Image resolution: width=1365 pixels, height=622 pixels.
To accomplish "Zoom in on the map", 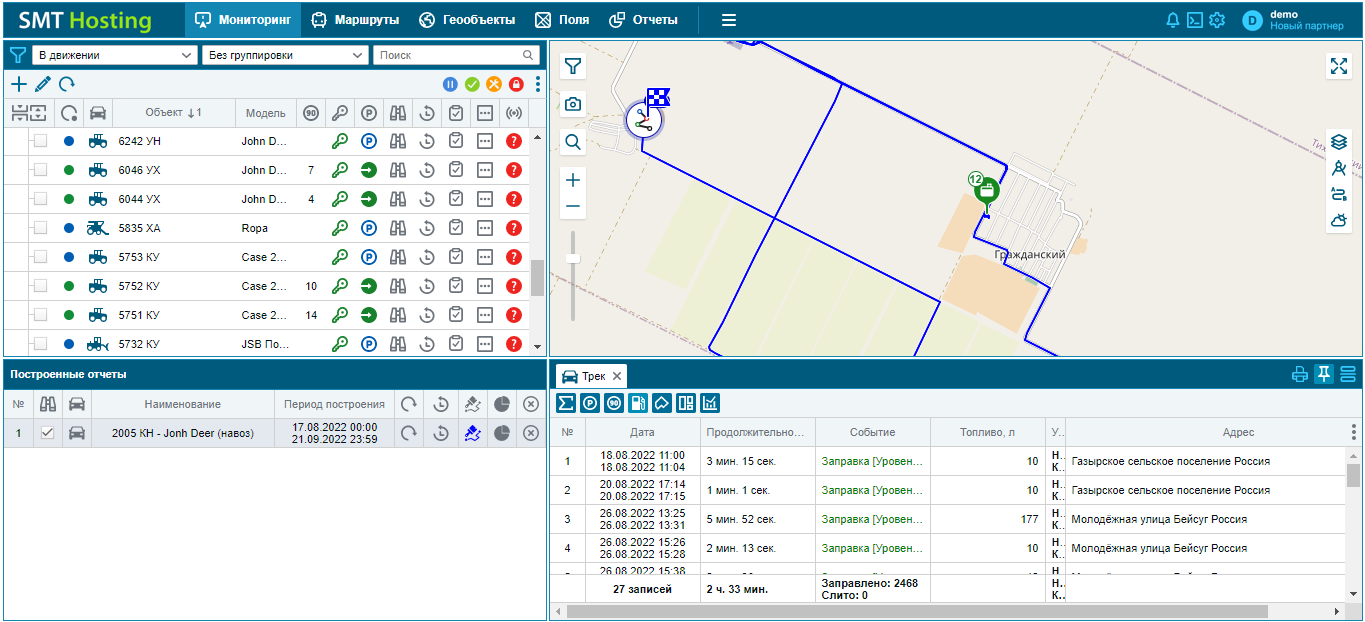I will click(573, 180).
